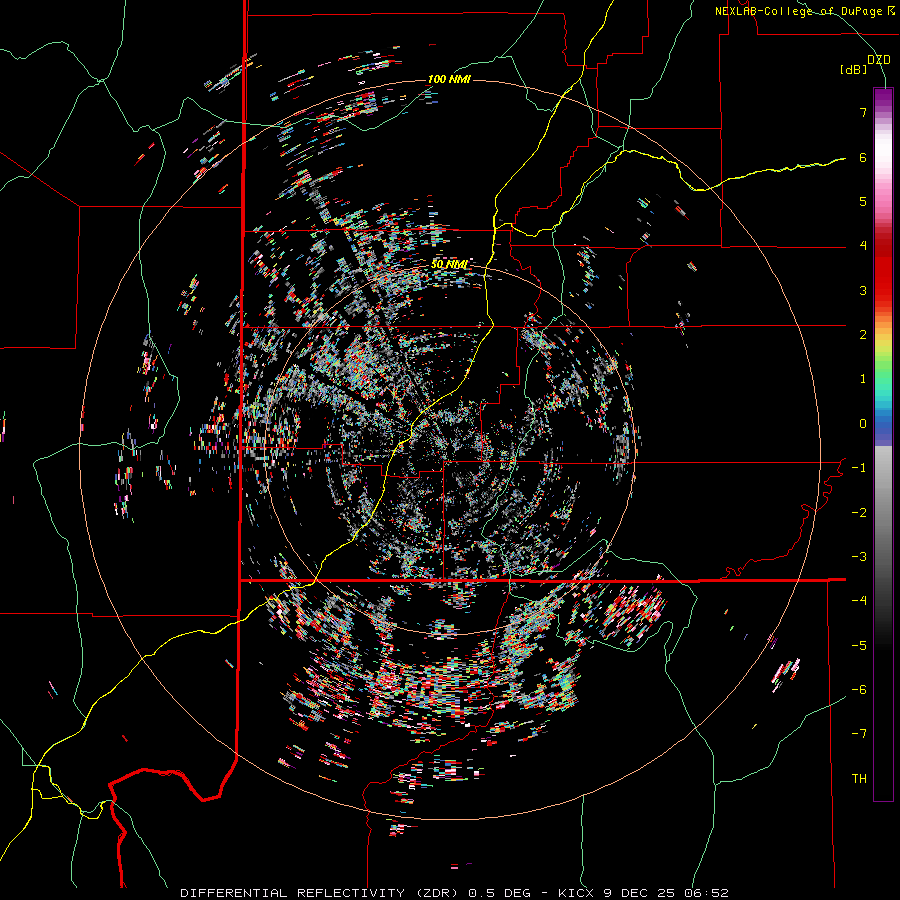Click the -4 value on color scale

coord(859,601)
